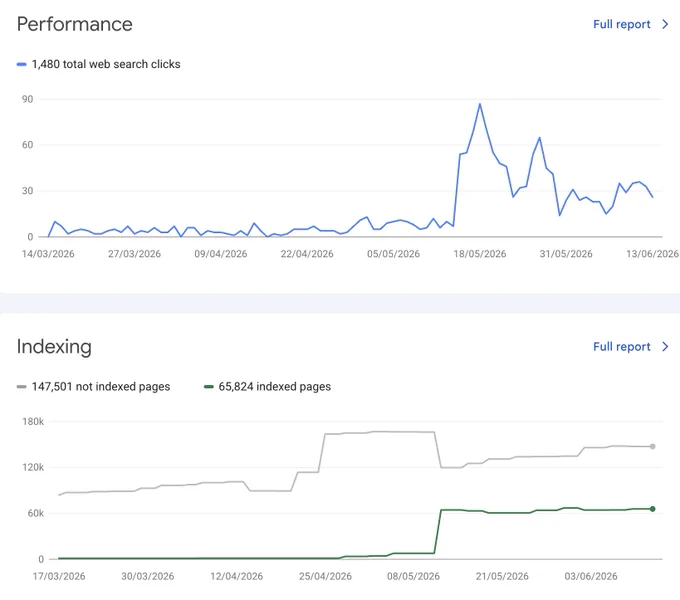Click the 08/05/2026 date label on indexing chart
Image resolution: width=680 pixels, height=600 pixels.
[413, 577]
